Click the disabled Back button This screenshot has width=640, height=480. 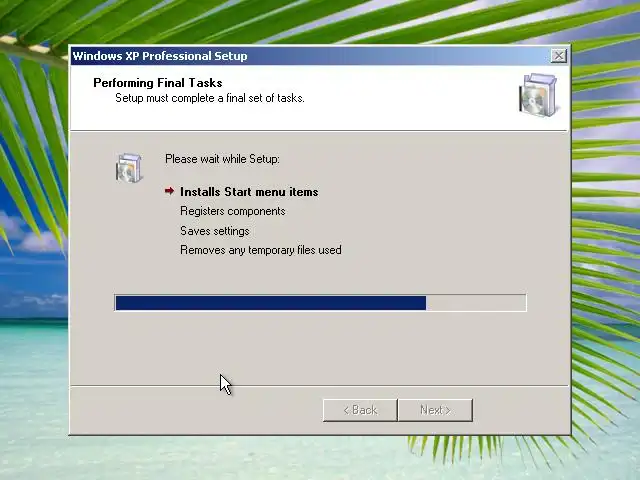[x=360, y=410]
